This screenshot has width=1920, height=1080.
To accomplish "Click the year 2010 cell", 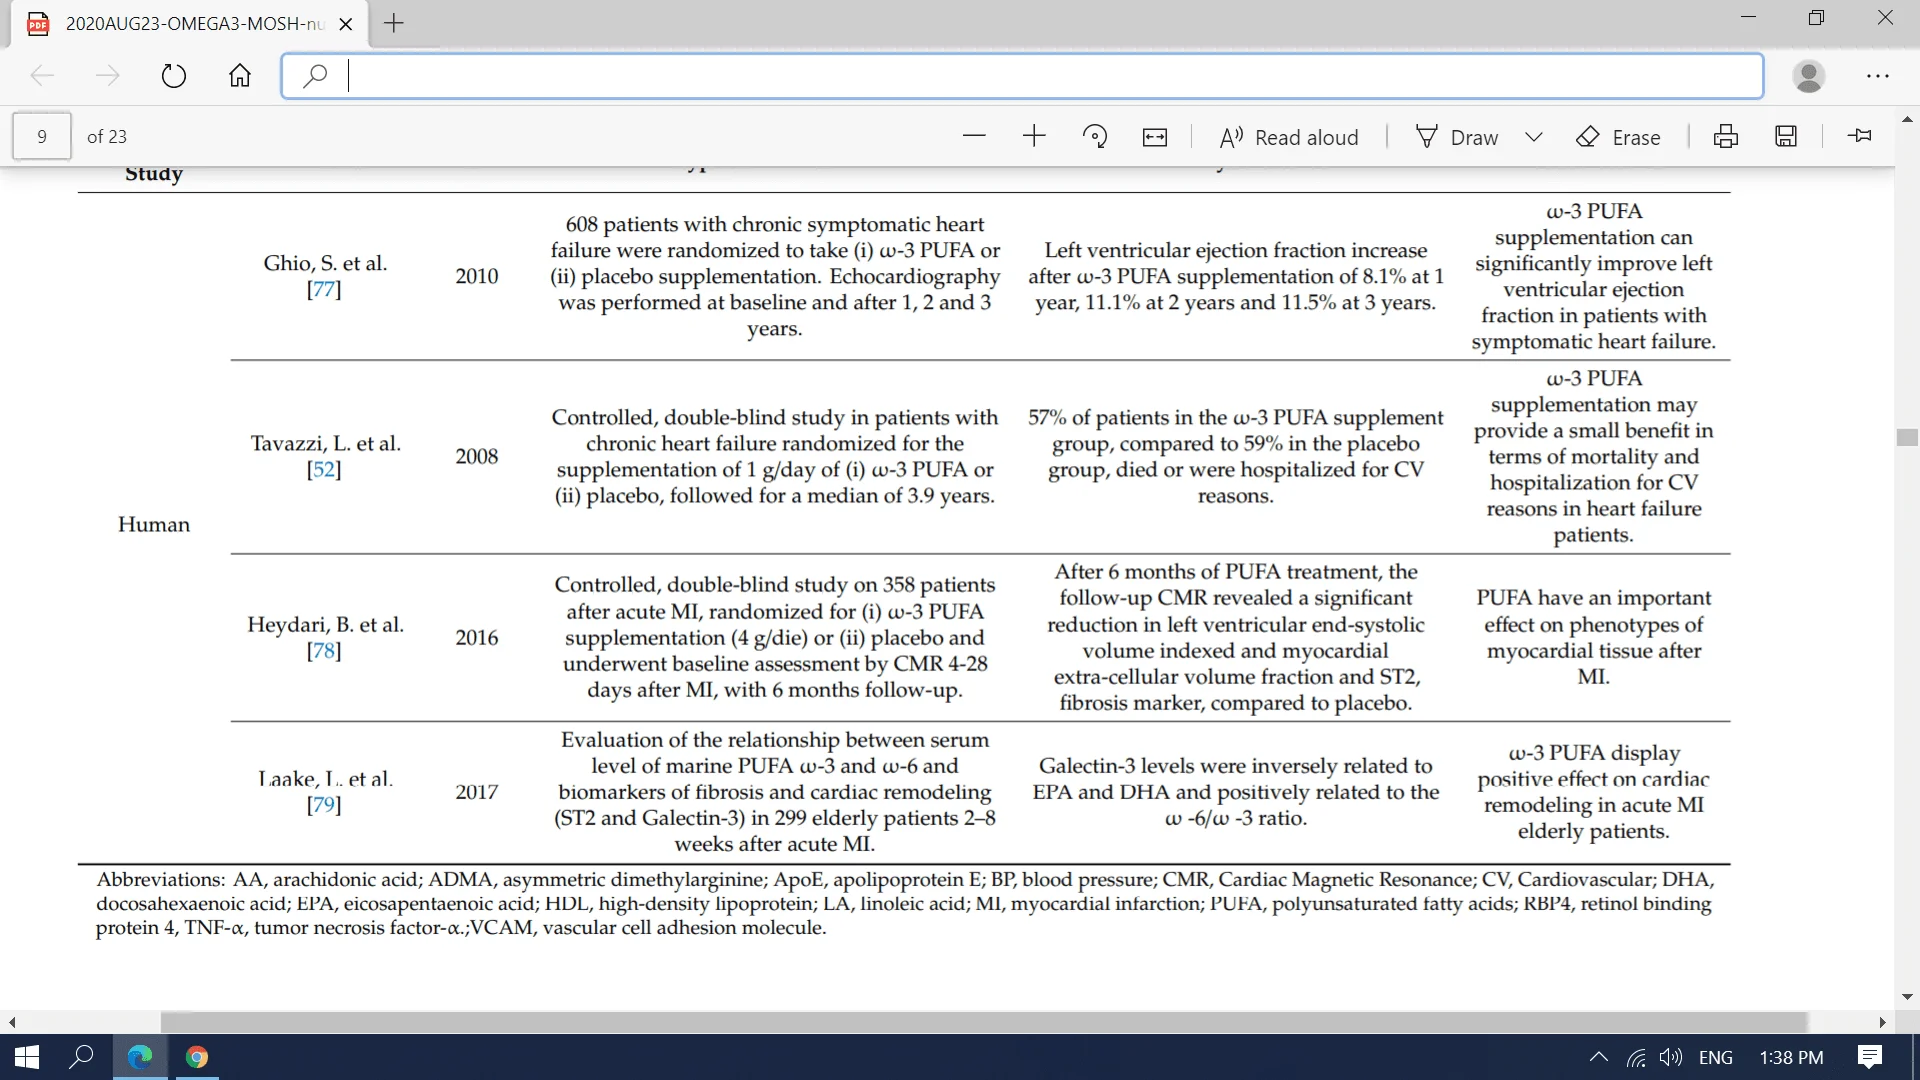I will (477, 276).
